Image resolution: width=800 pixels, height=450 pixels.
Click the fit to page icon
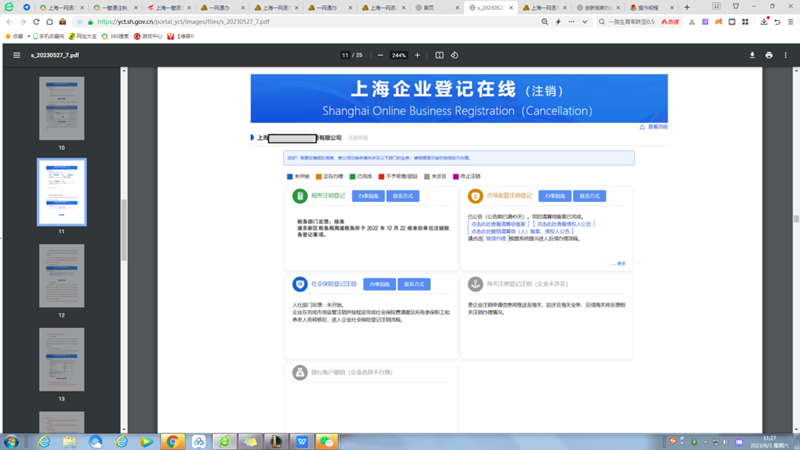(x=439, y=56)
